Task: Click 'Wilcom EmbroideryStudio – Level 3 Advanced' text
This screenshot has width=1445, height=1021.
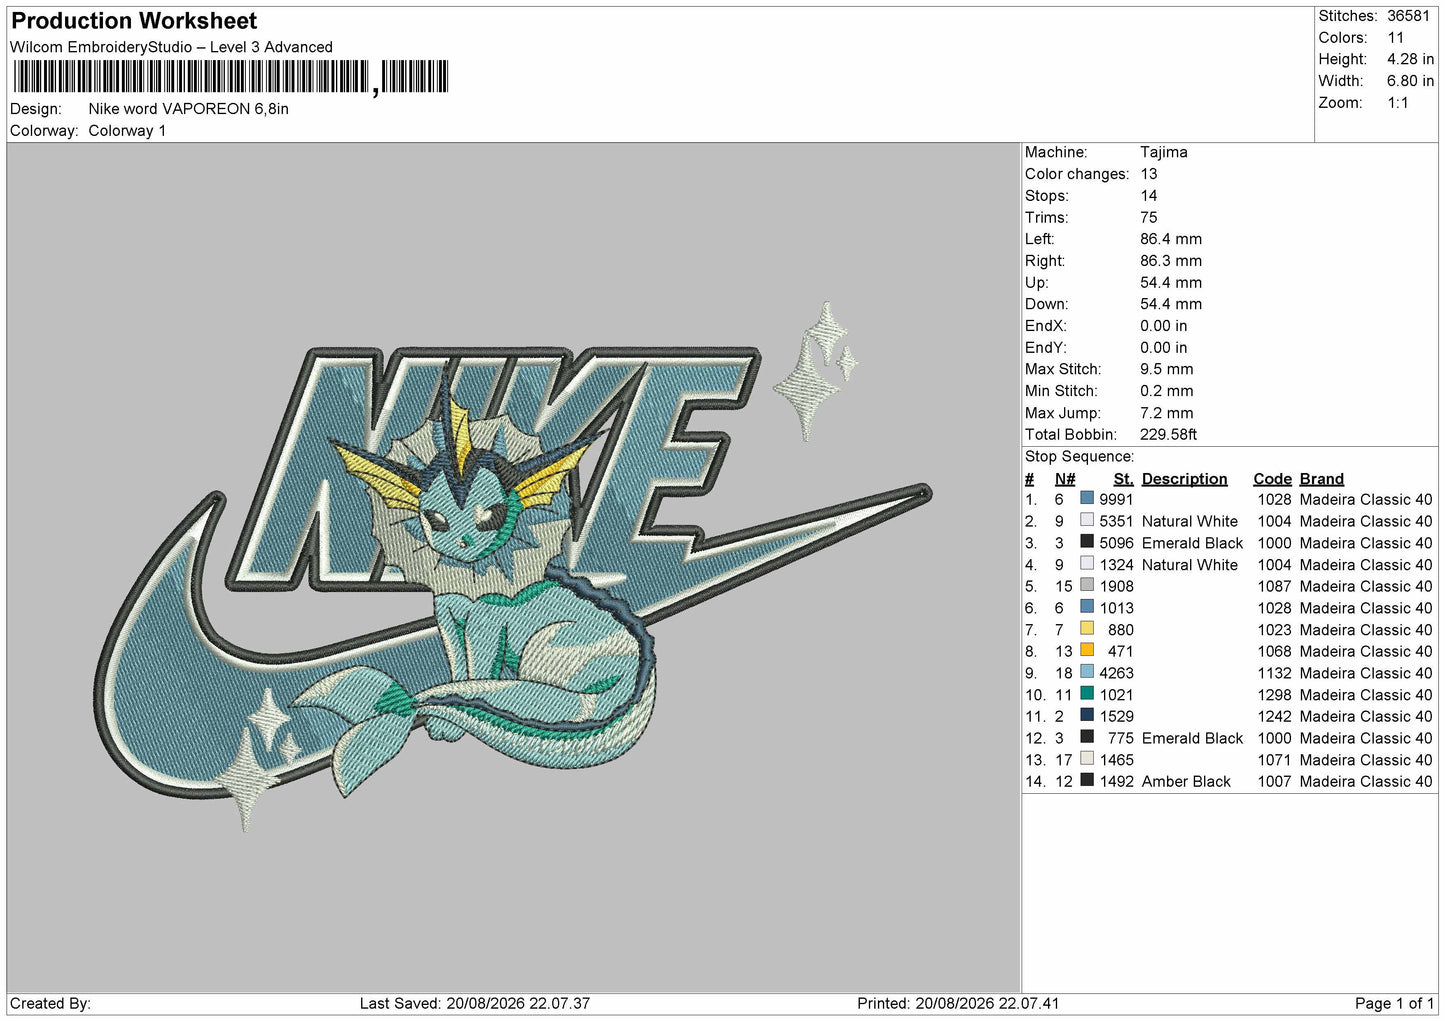Action: (171, 47)
